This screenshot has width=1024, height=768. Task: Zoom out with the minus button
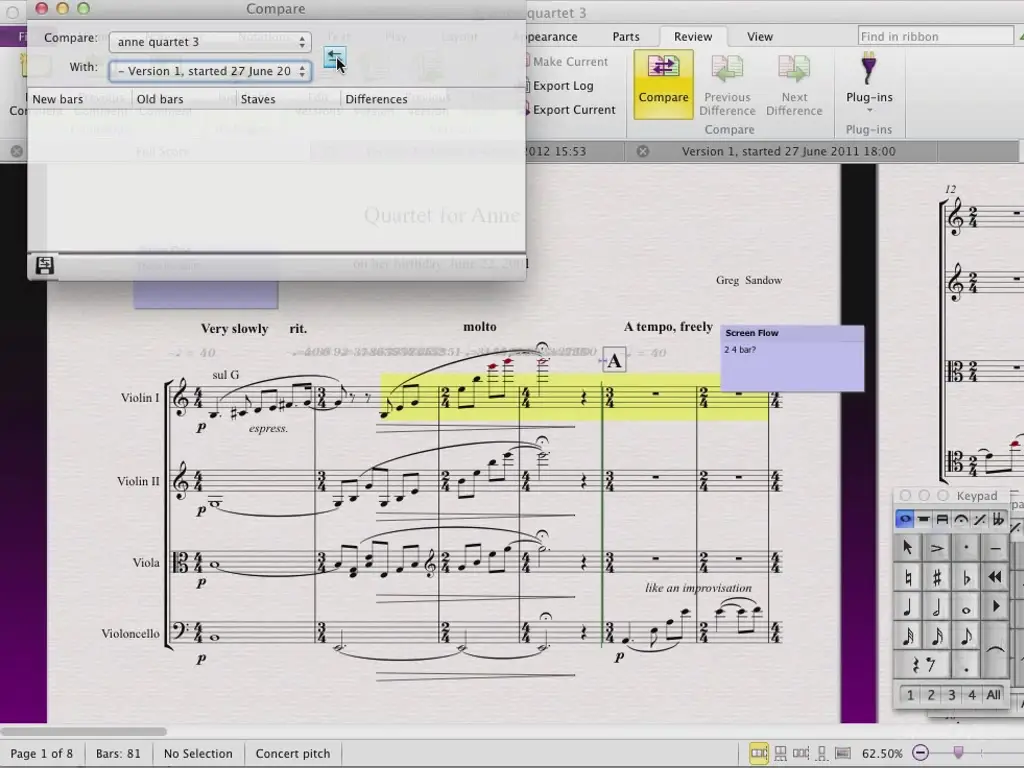pyautogui.click(x=920, y=753)
